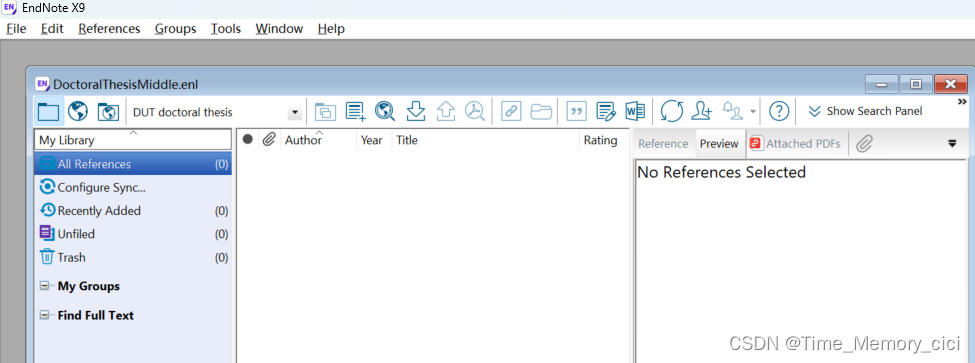Collapse the Find Full Text group set
Image resolution: width=975 pixels, height=363 pixels.
point(44,315)
